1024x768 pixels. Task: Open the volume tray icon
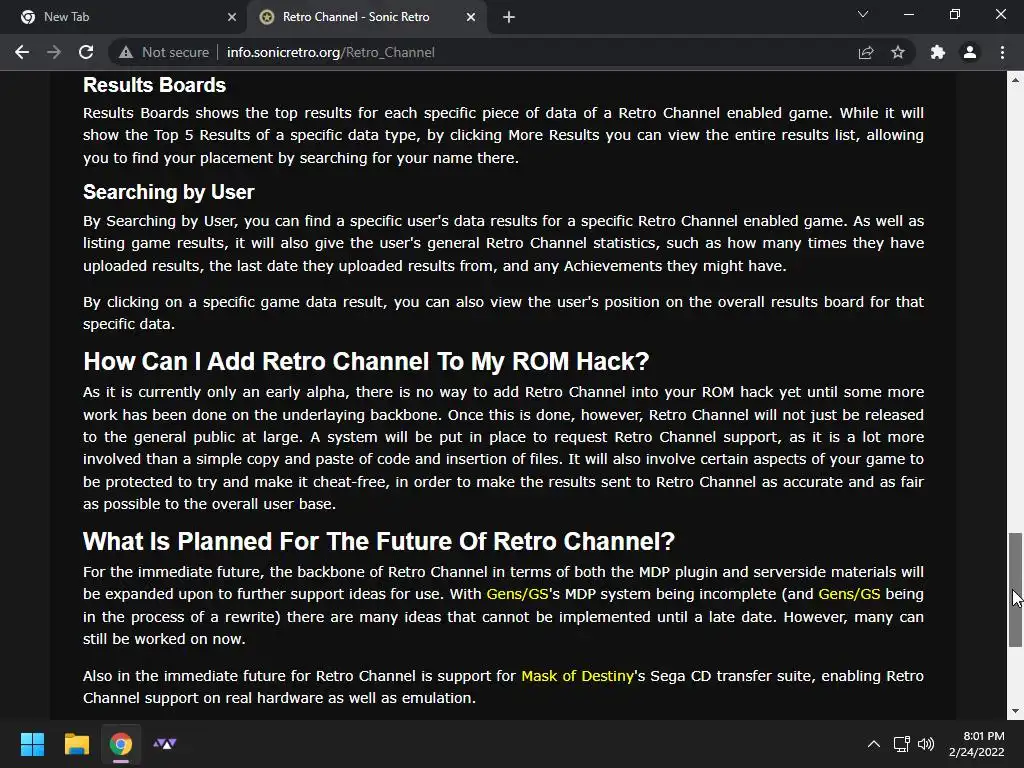[925, 744]
